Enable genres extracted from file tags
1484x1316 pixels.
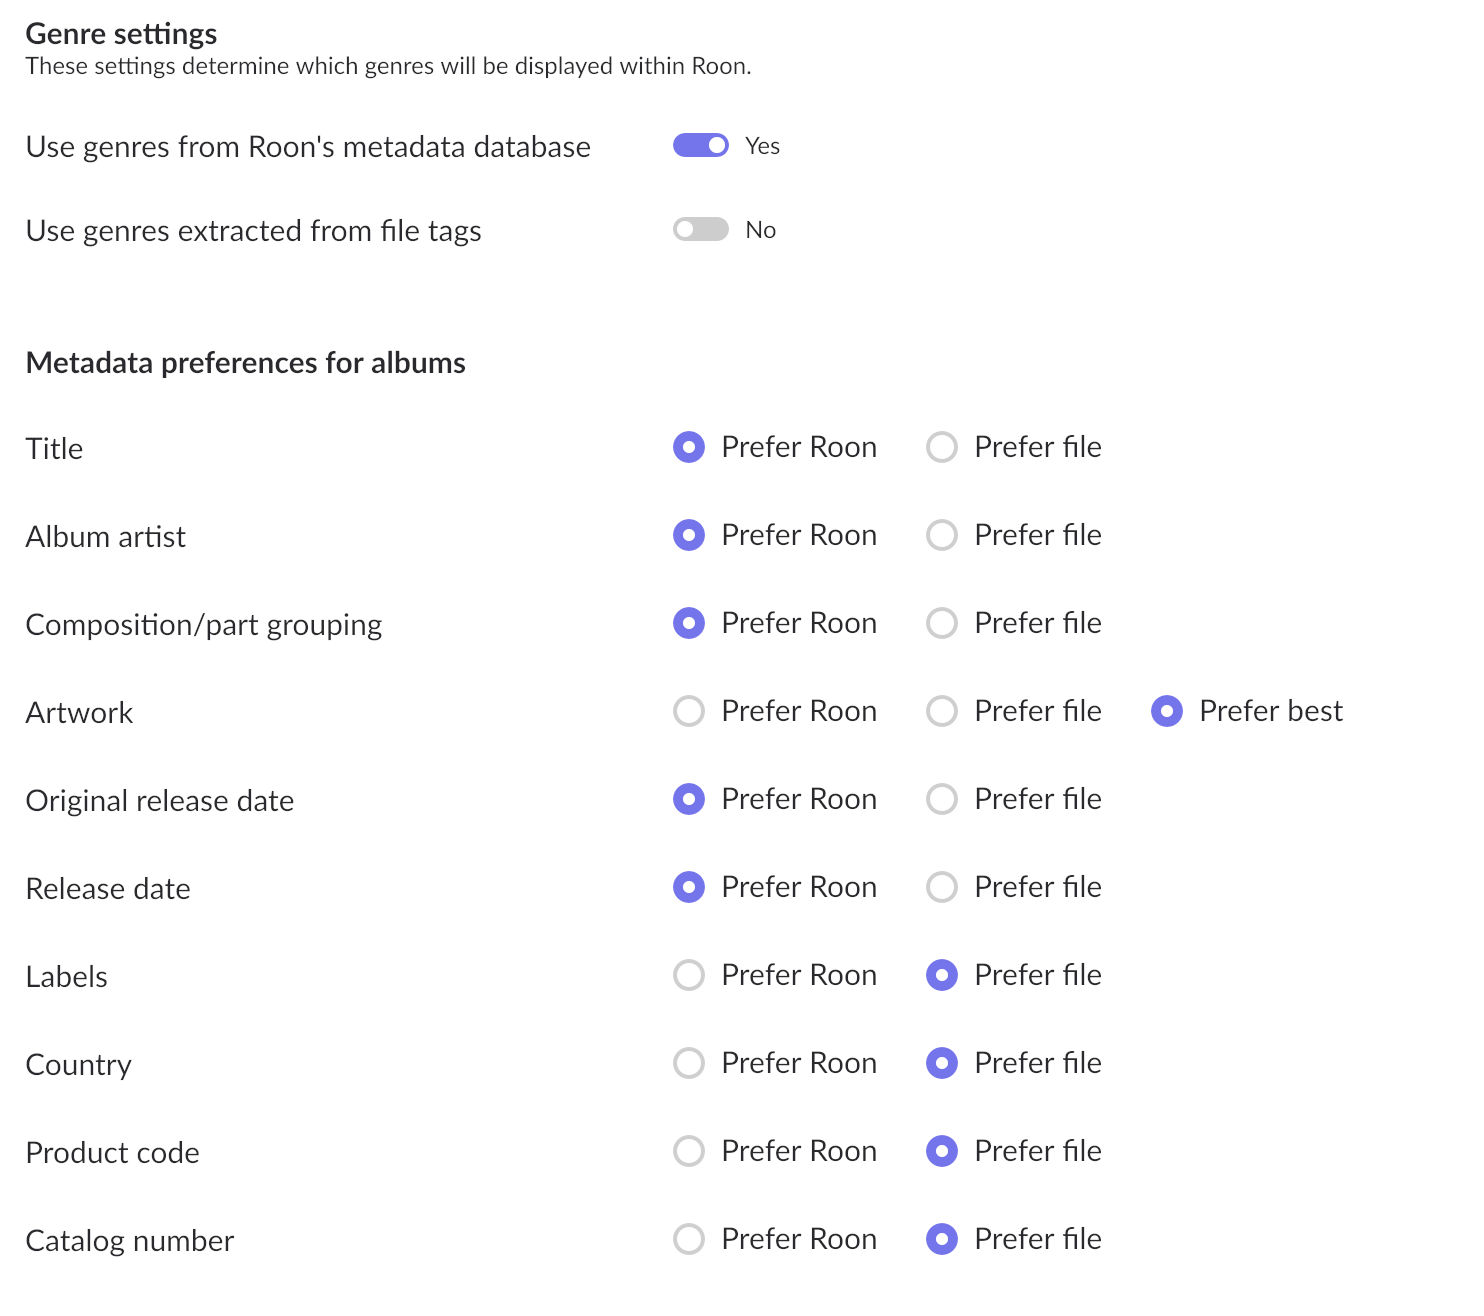700,230
